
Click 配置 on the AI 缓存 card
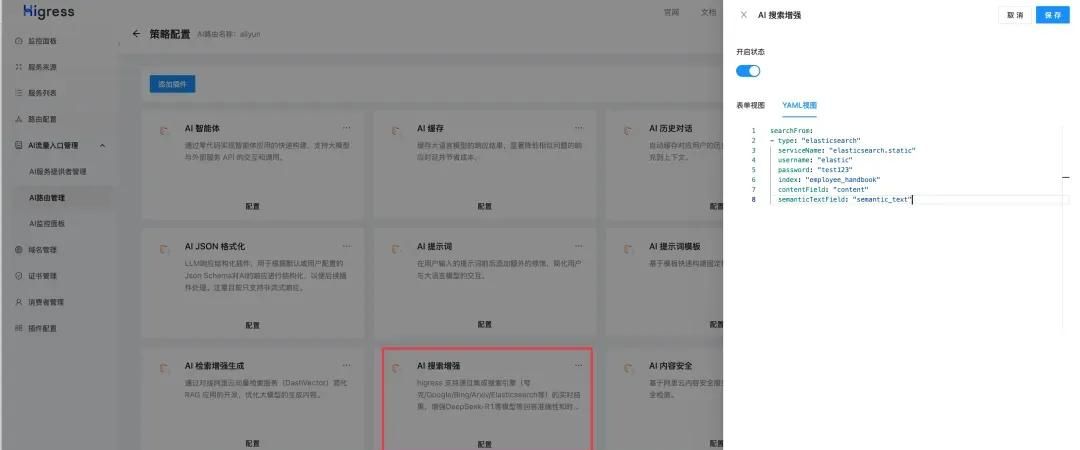485,206
